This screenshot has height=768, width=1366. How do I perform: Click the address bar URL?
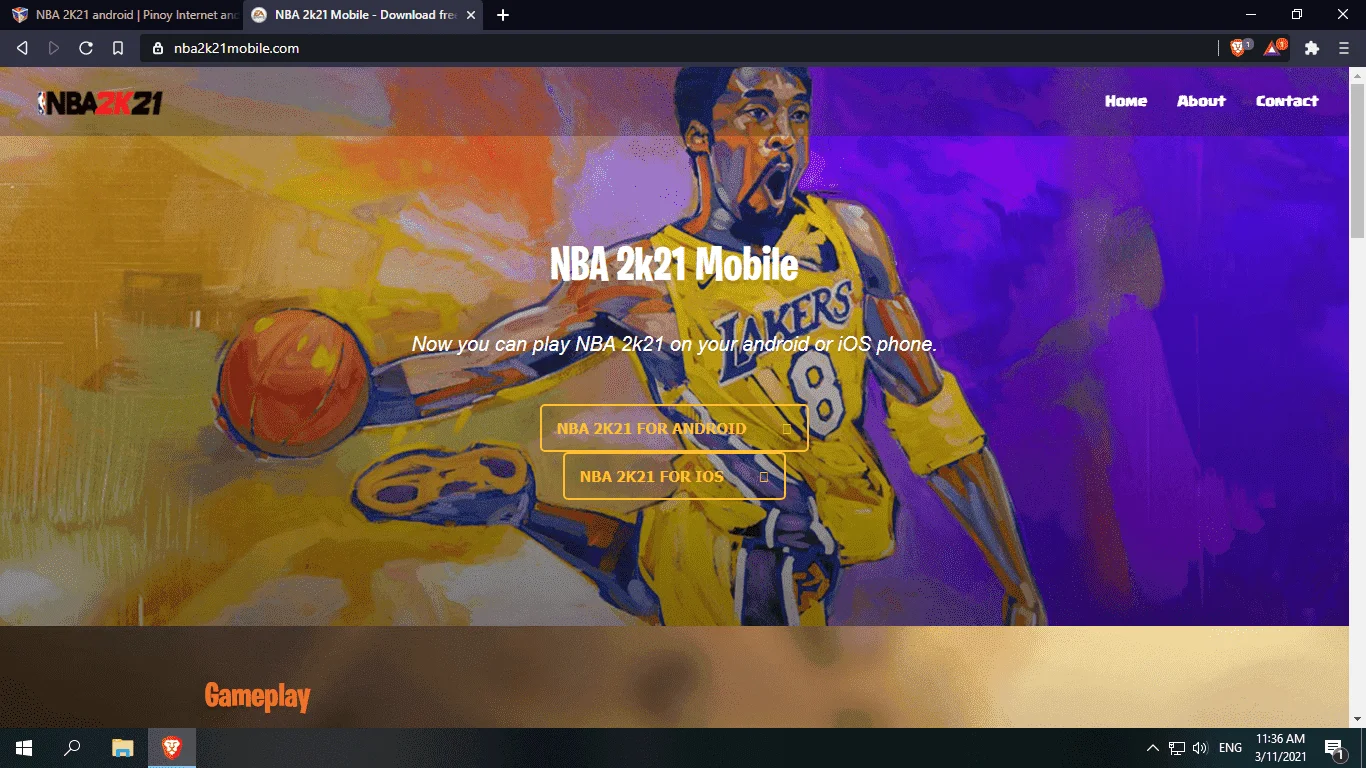click(x=236, y=48)
